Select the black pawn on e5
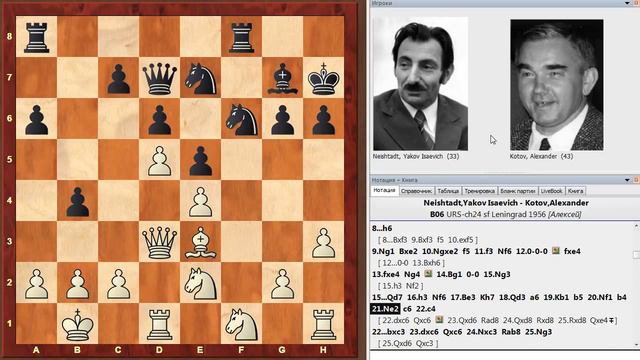This screenshot has height=360, width=640. pos(200,160)
